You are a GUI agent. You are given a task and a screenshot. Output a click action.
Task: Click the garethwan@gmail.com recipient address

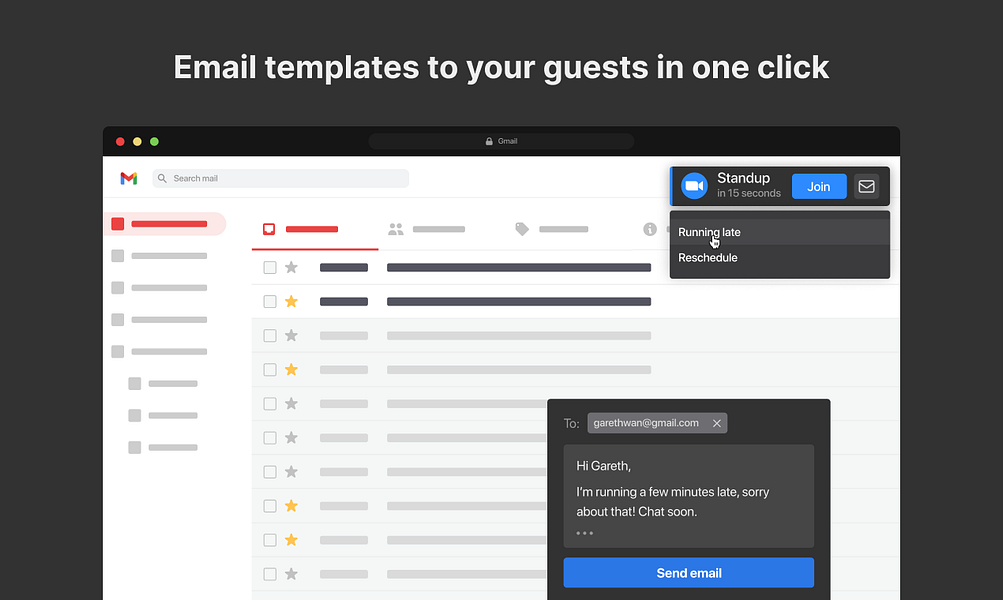point(645,423)
